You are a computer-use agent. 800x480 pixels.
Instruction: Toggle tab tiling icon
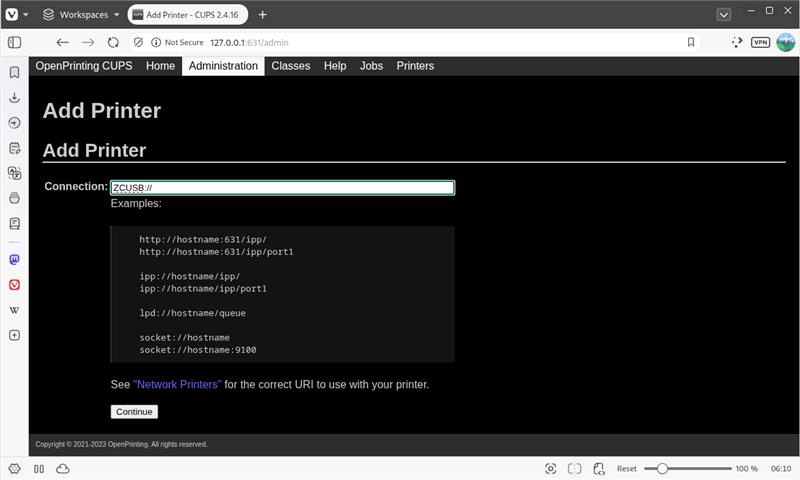[574, 469]
